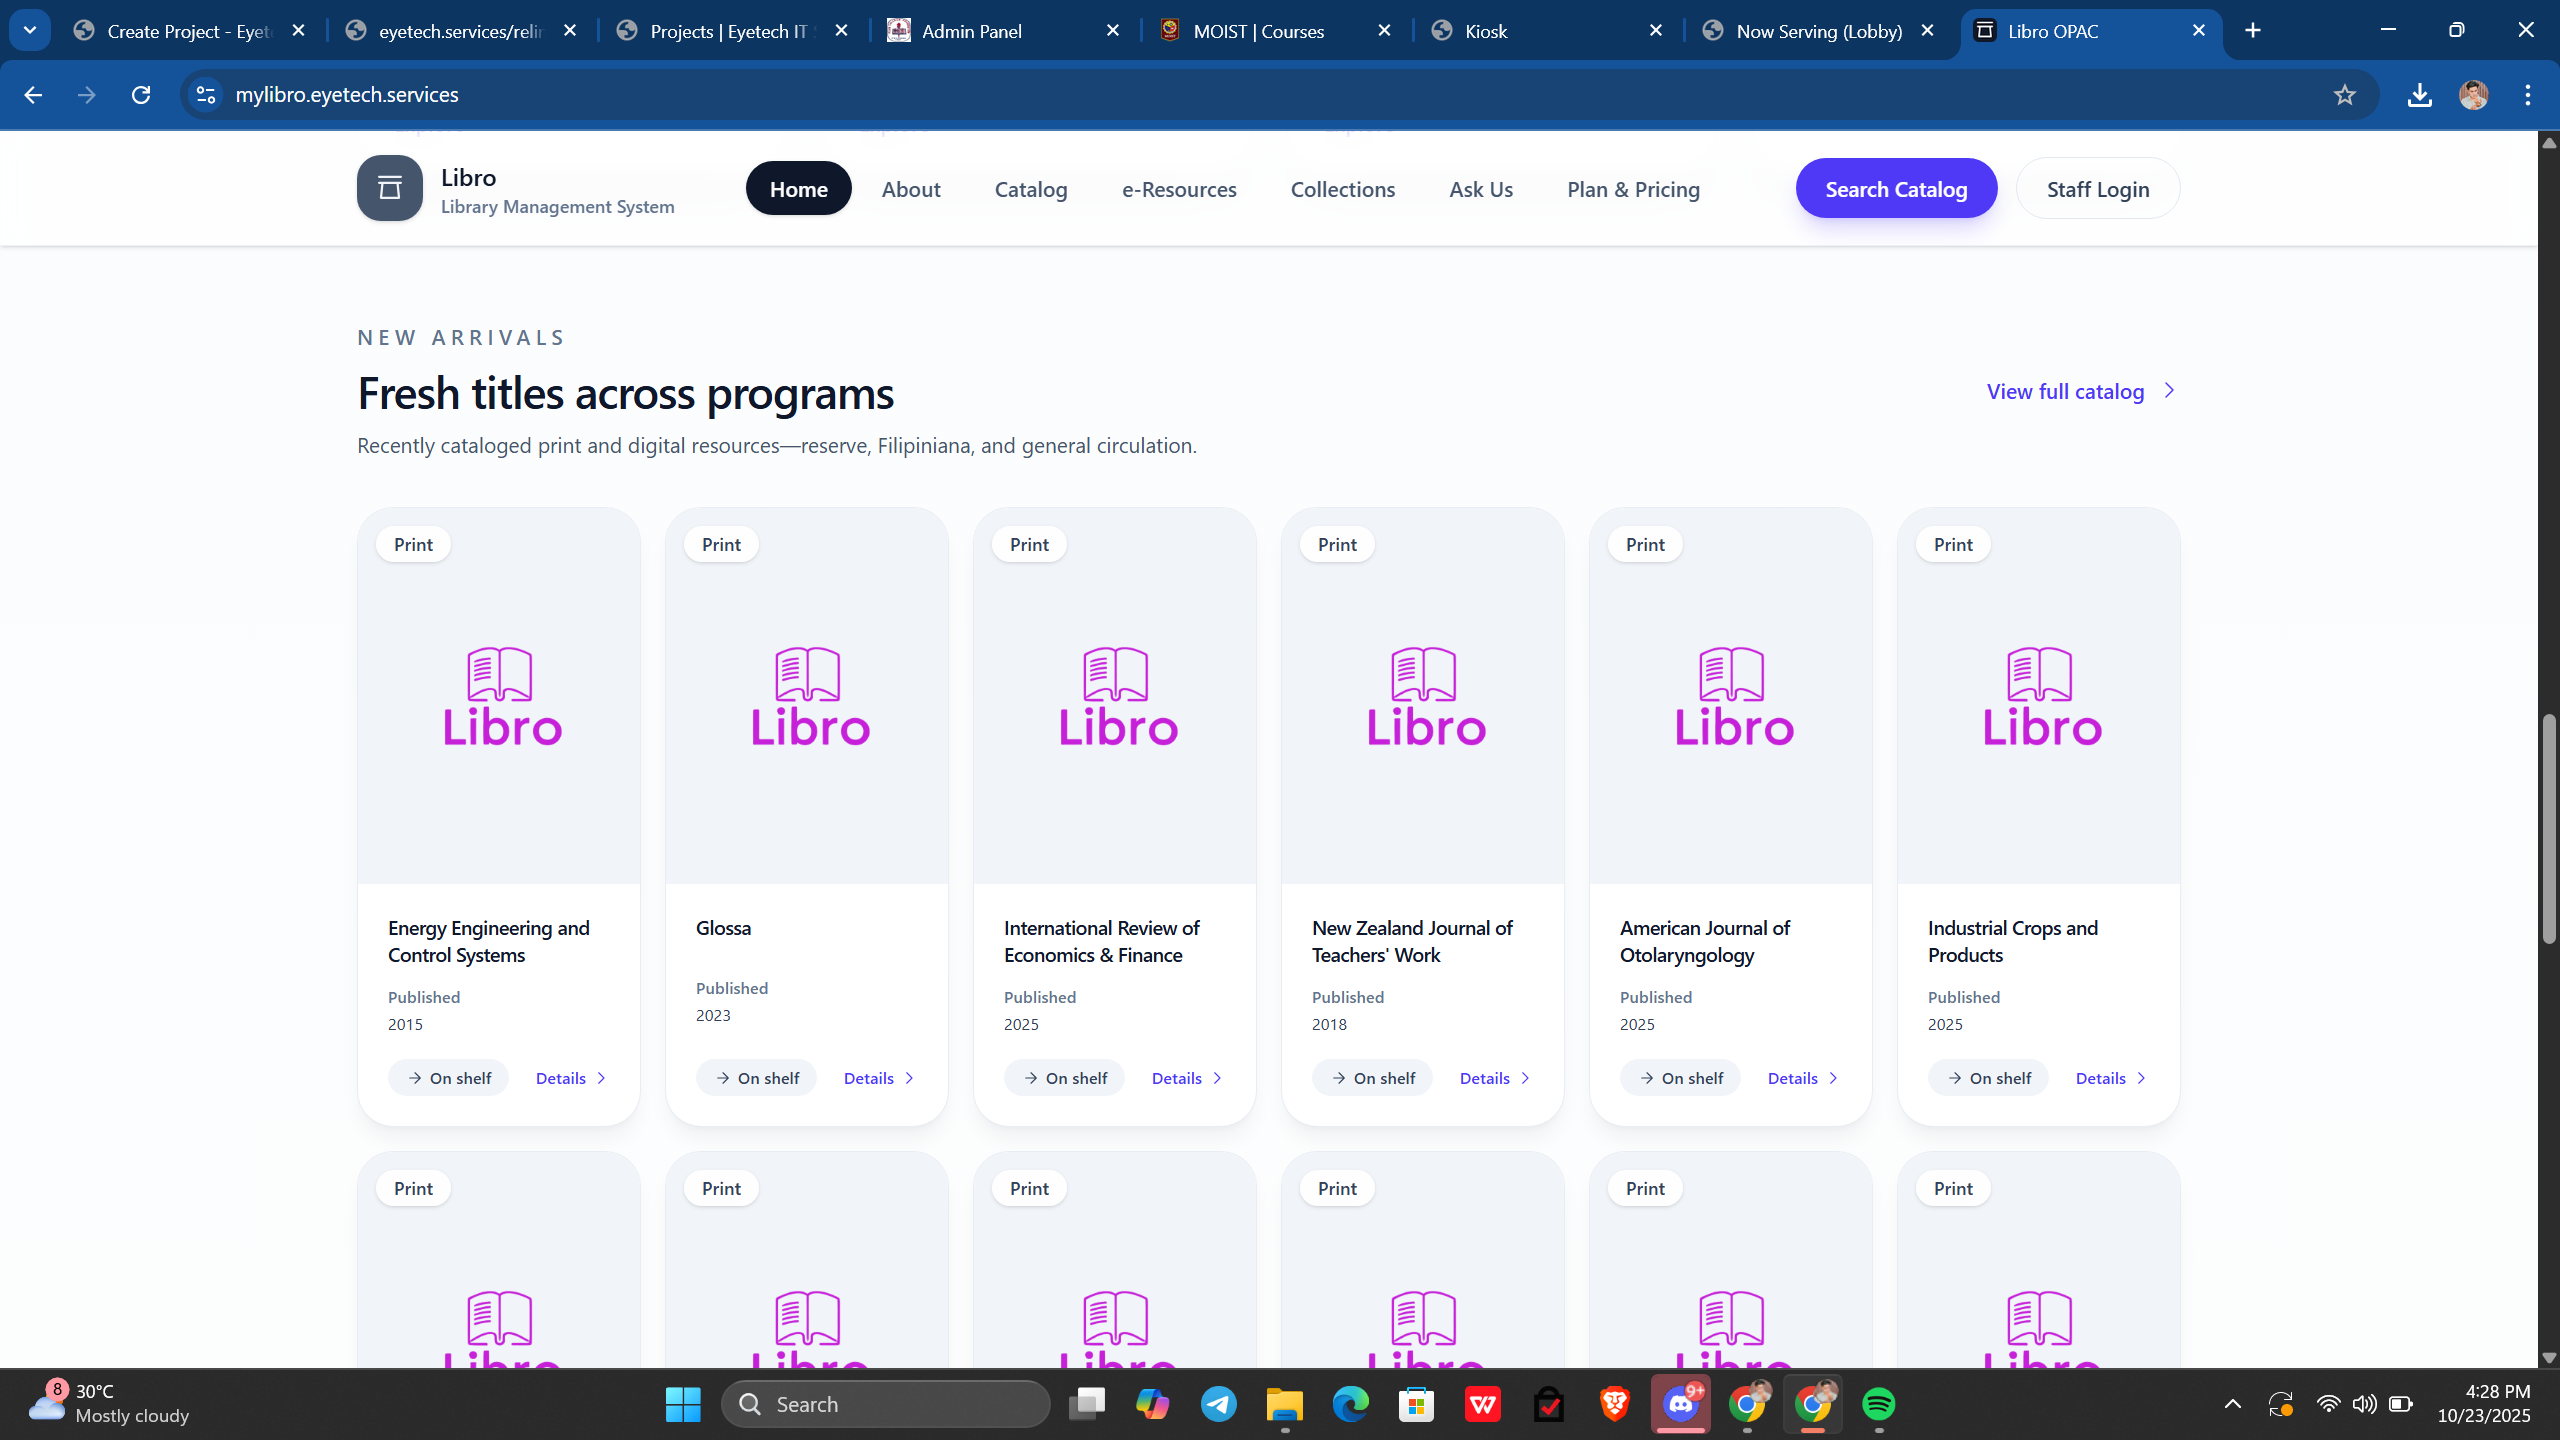The image size is (2560, 1440).
Task: Open the browser downloads icon
Action: coord(2419,95)
